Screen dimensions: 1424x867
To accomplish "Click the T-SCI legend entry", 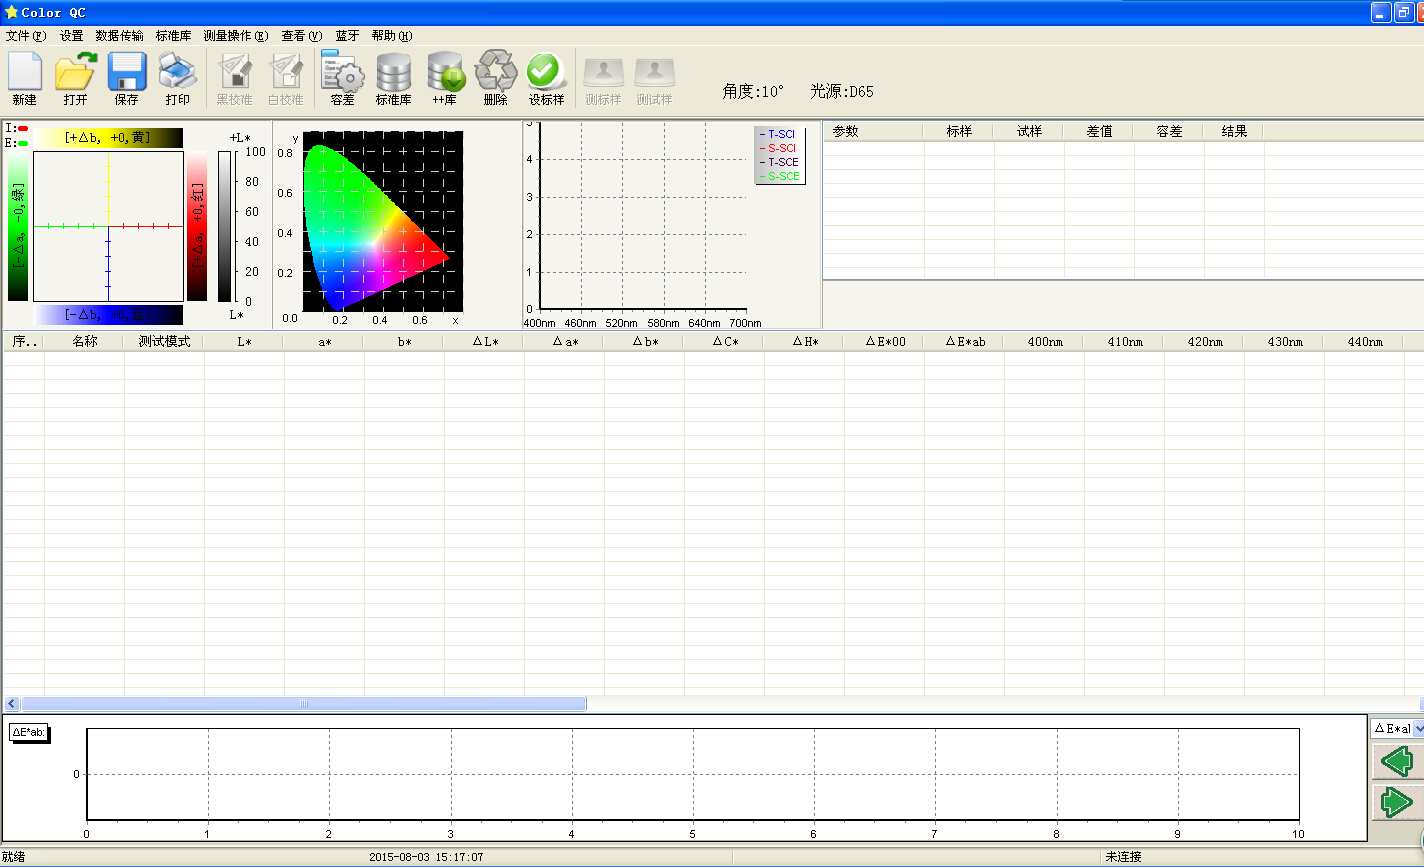I will [778, 134].
